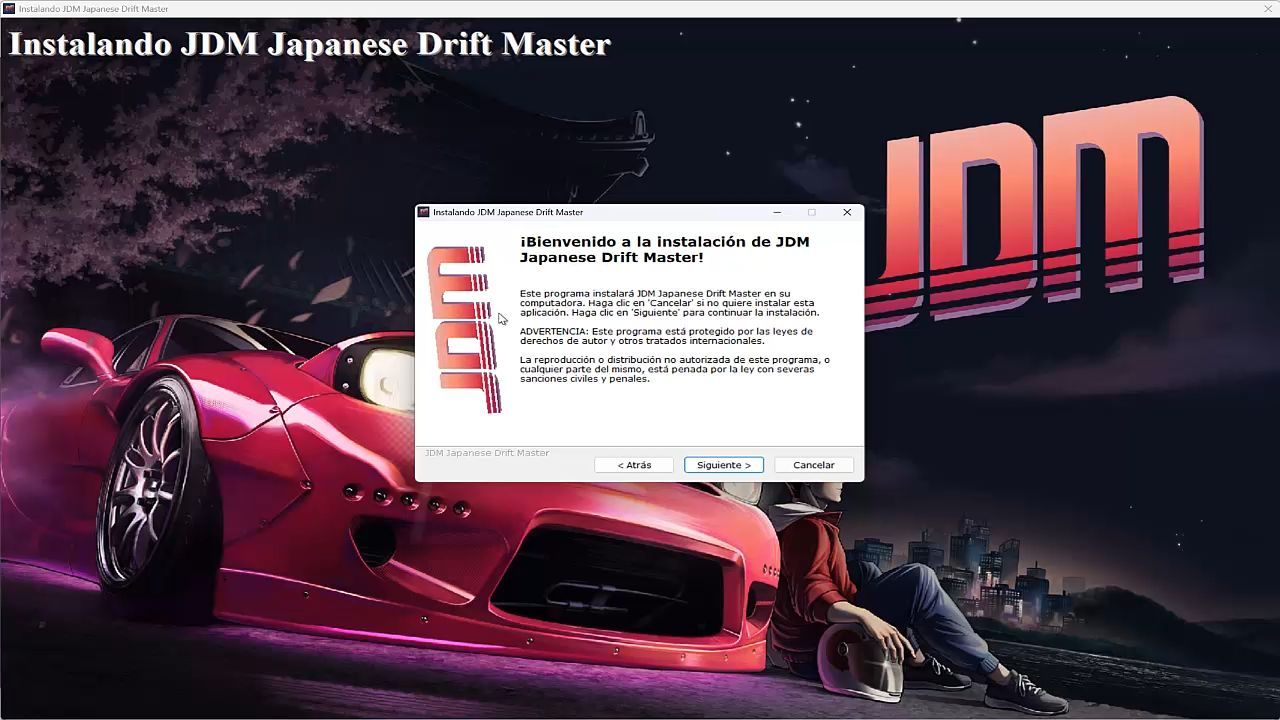Go back with the < Atrás button
The width and height of the screenshot is (1280, 720).
(634, 465)
